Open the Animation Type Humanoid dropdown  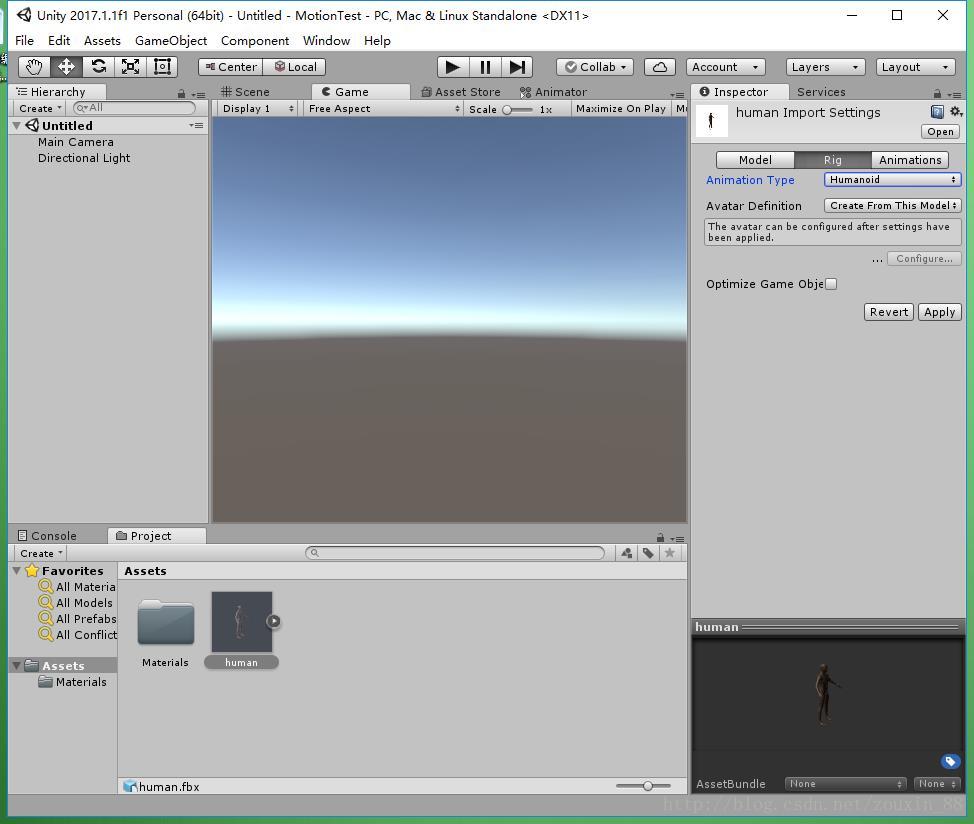893,179
